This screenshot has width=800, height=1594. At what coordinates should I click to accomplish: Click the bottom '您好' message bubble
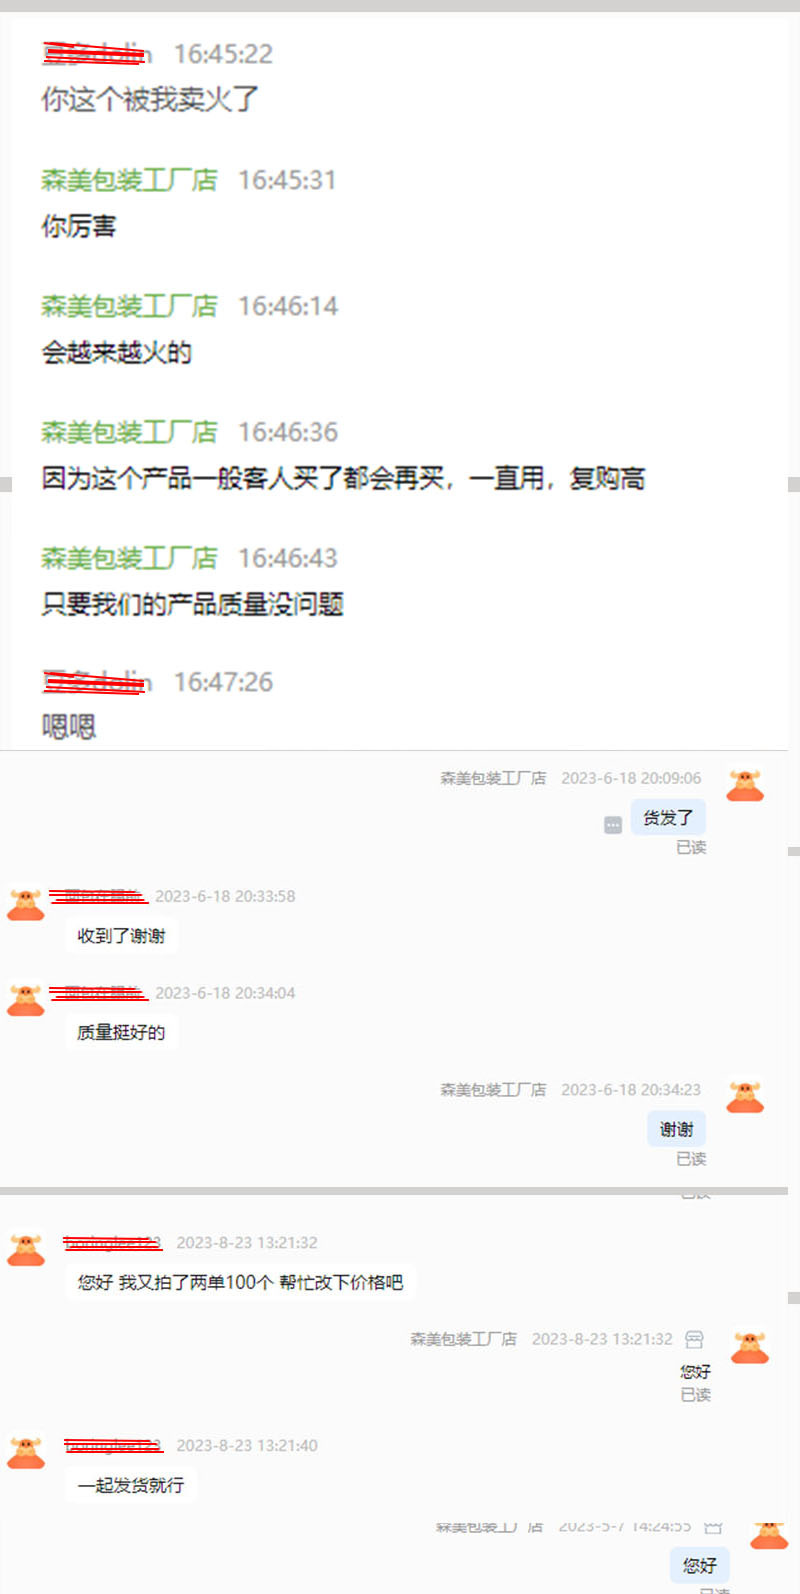tap(700, 1565)
